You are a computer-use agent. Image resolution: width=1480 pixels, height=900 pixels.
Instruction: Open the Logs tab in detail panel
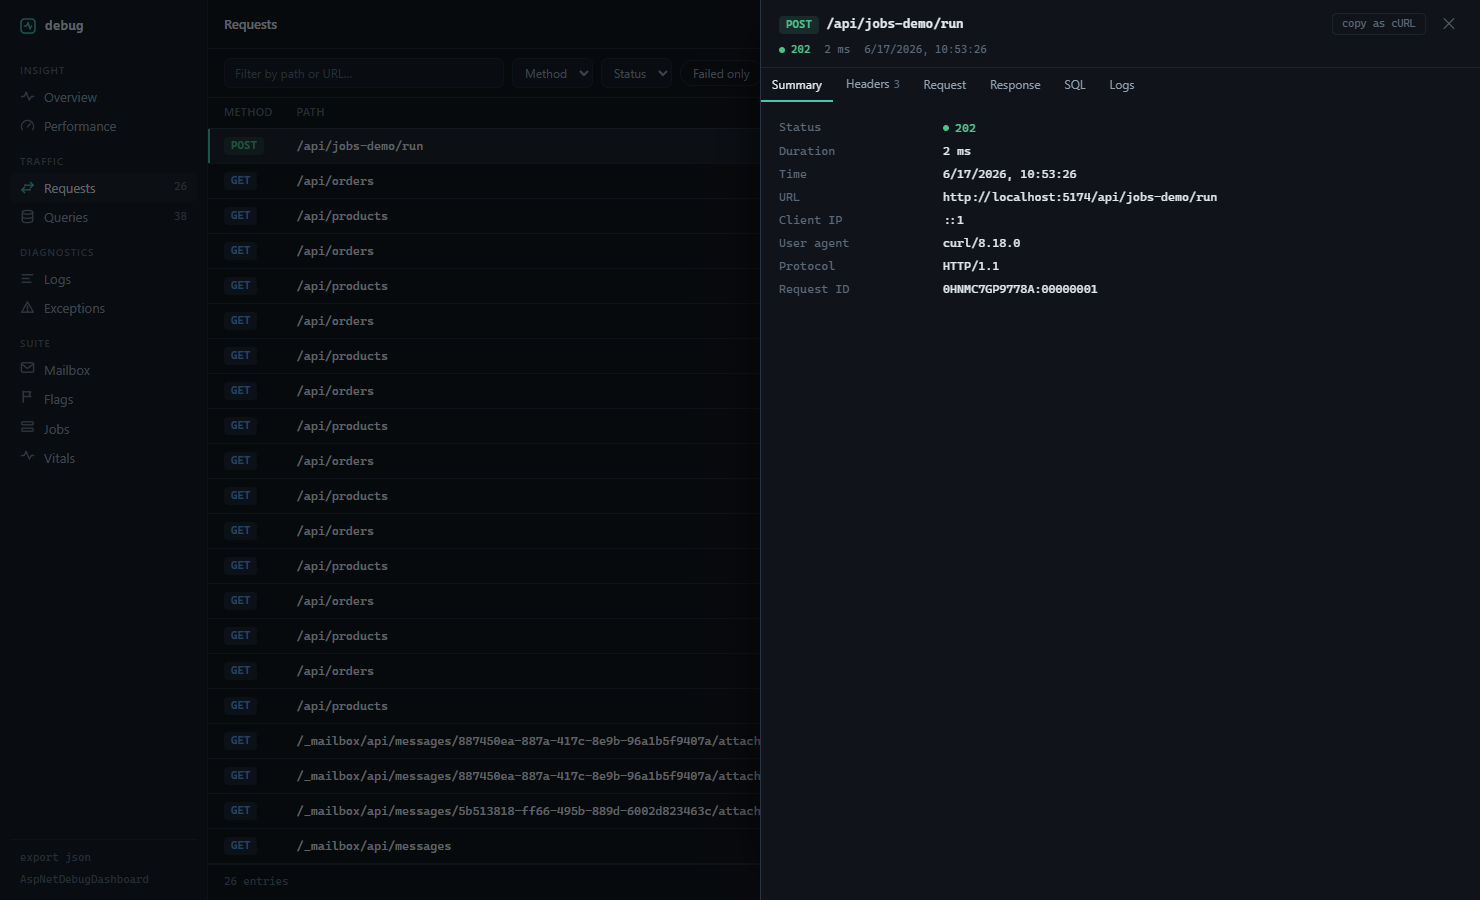point(1121,85)
